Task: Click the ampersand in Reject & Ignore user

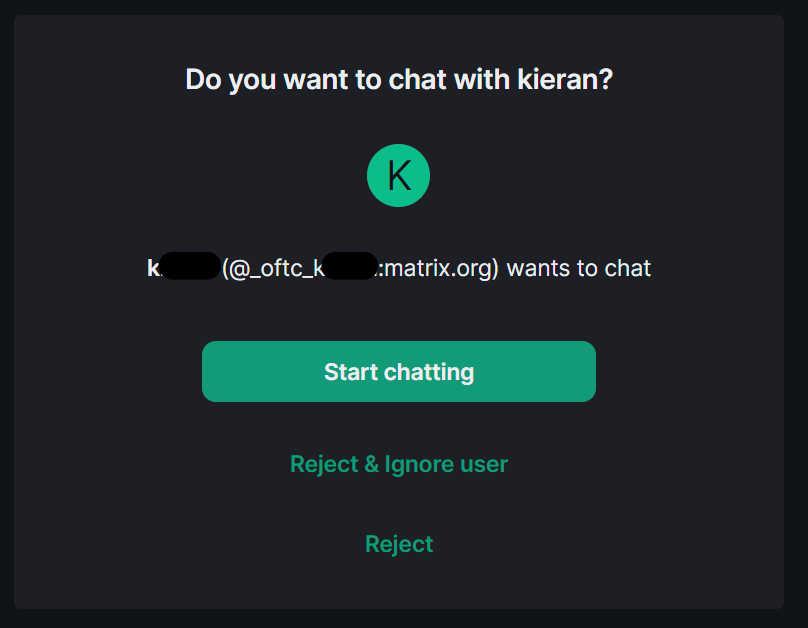Action: click(x=372, y=464)
